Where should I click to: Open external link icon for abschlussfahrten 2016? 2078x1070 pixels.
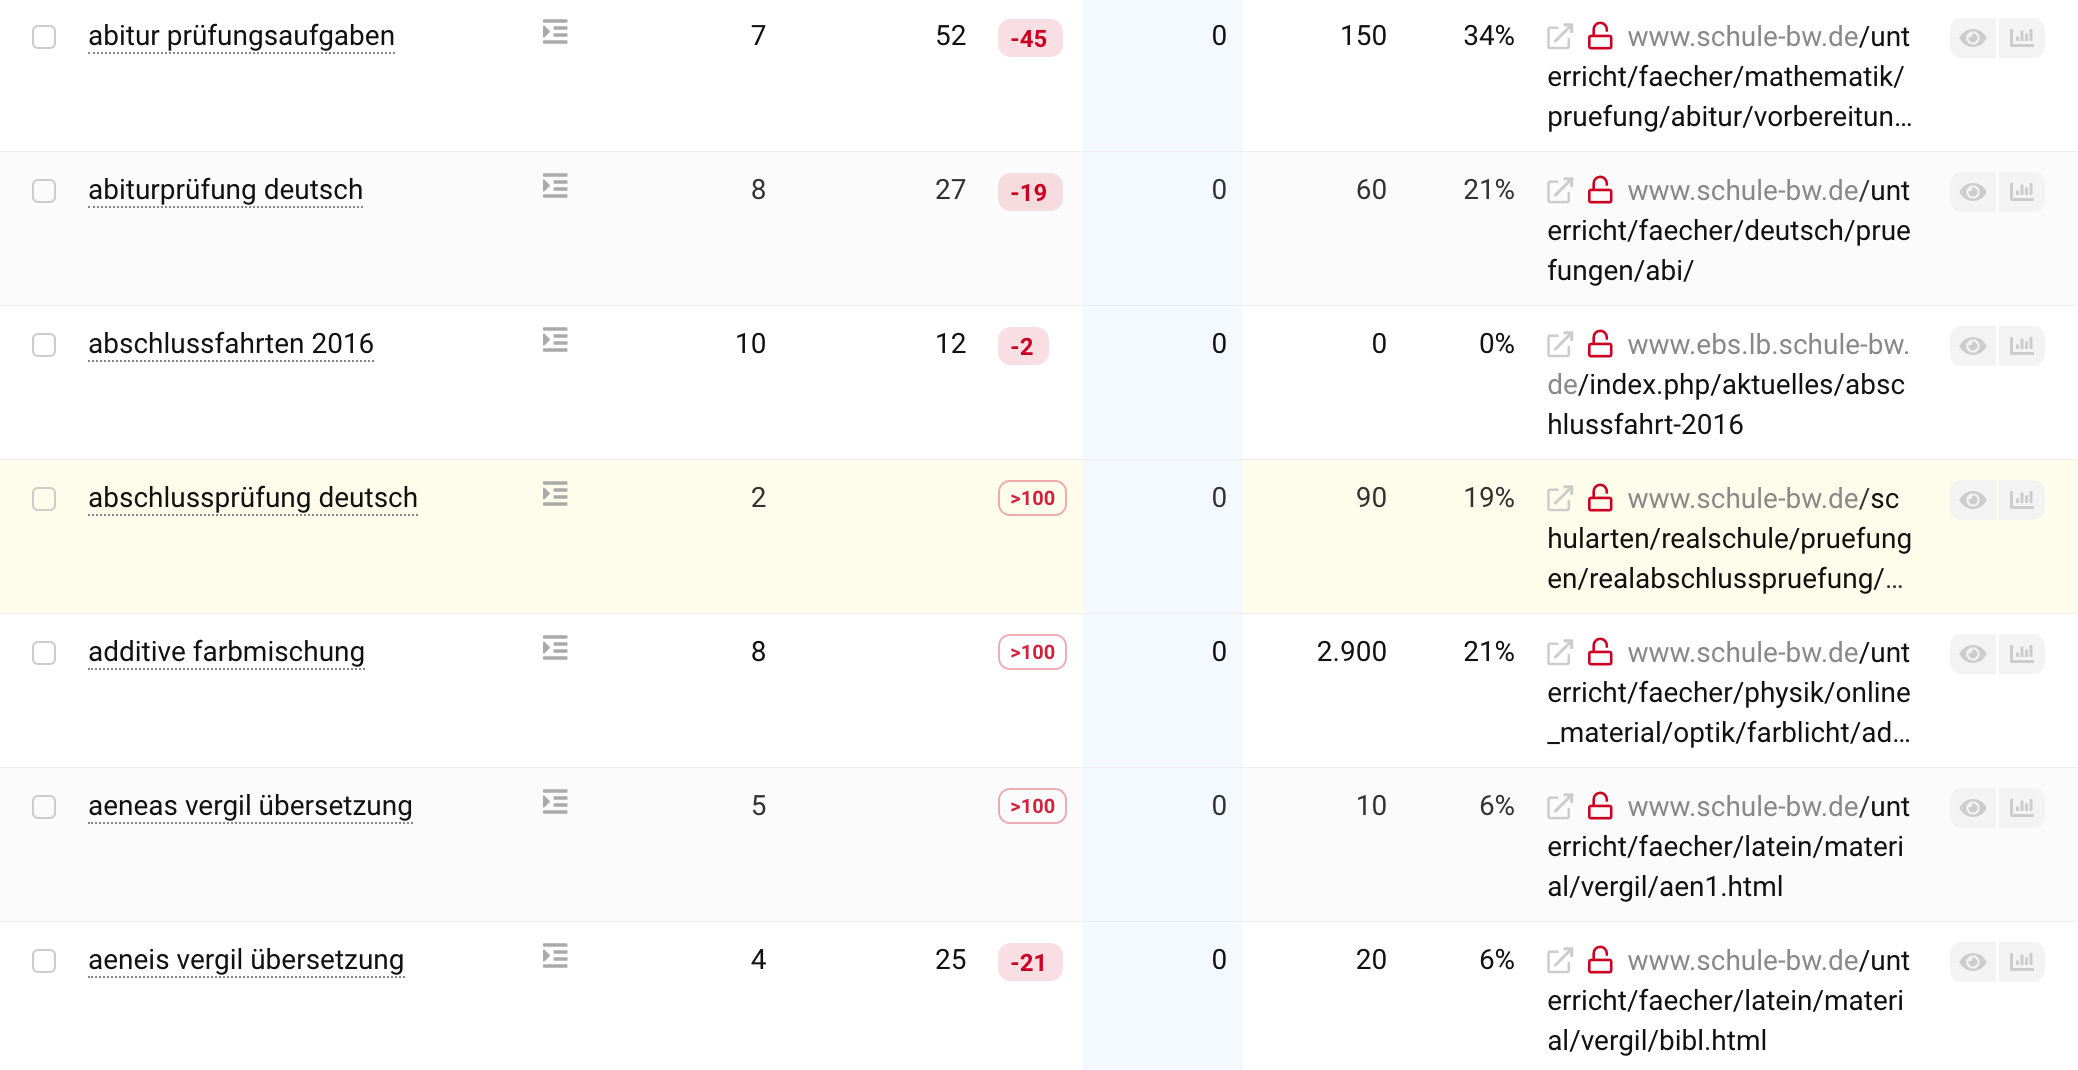click(x=1559, y=345)
